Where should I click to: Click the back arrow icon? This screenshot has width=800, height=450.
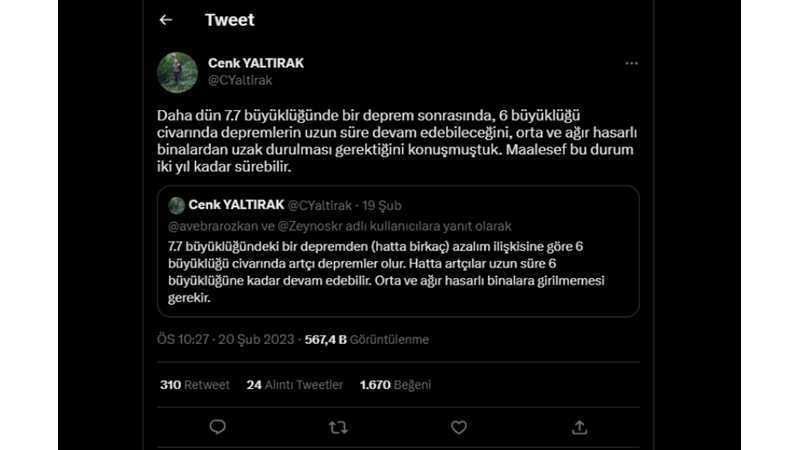point(166,20)
